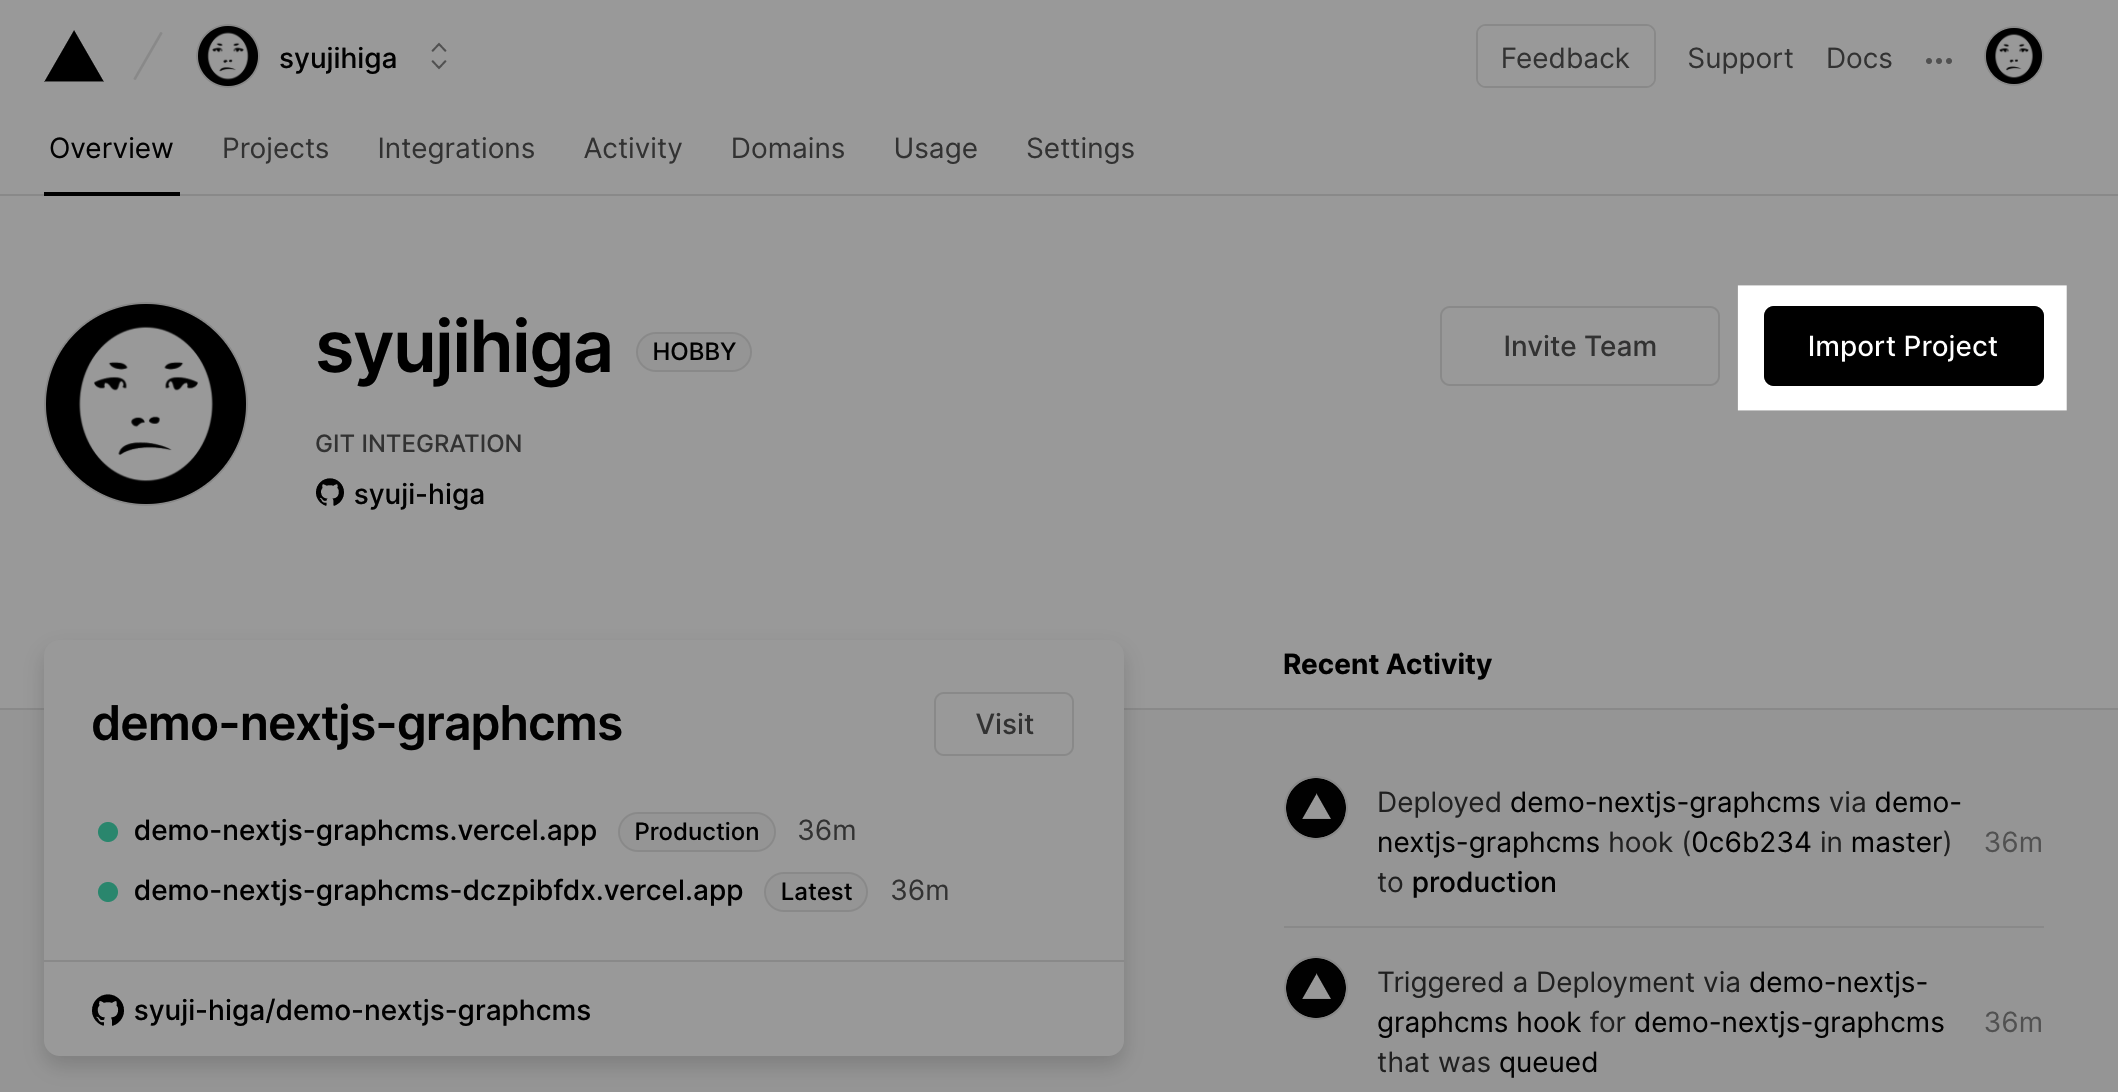This screenshot has height=1092, width=2118.
Task: Open the three-dots more menu
Action: (1938, 61)
